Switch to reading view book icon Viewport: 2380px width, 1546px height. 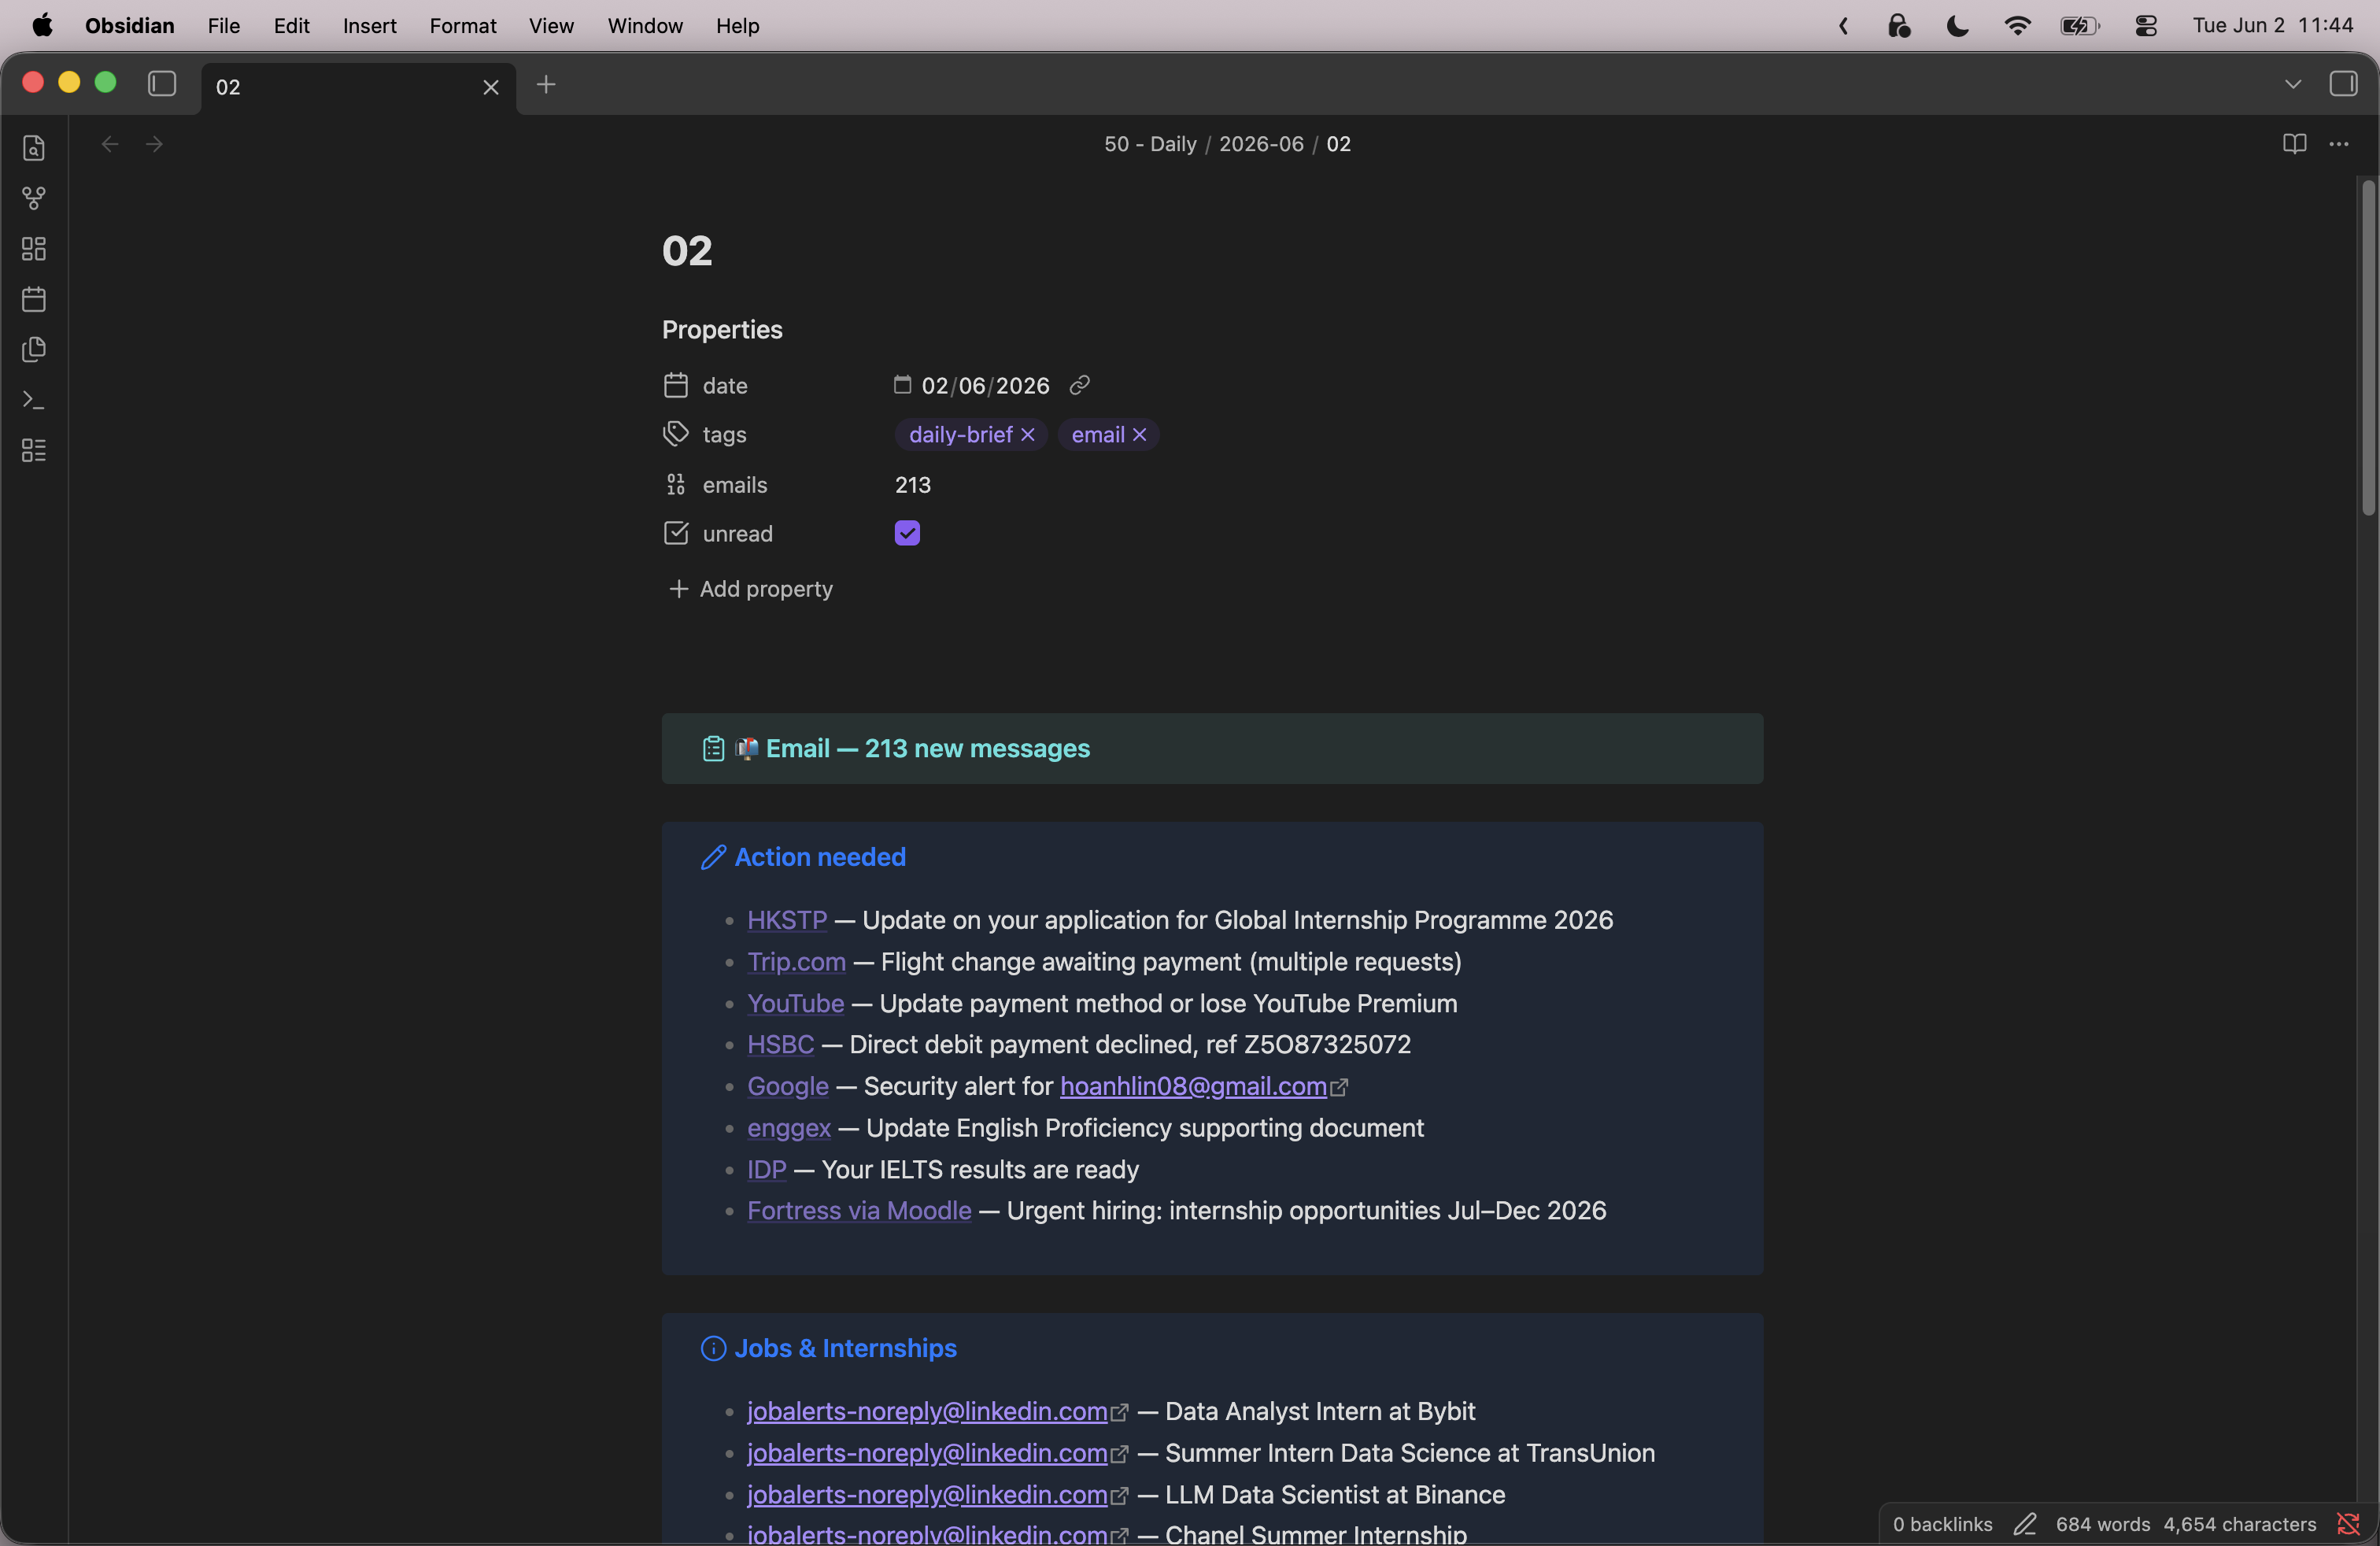point(2294,144)
